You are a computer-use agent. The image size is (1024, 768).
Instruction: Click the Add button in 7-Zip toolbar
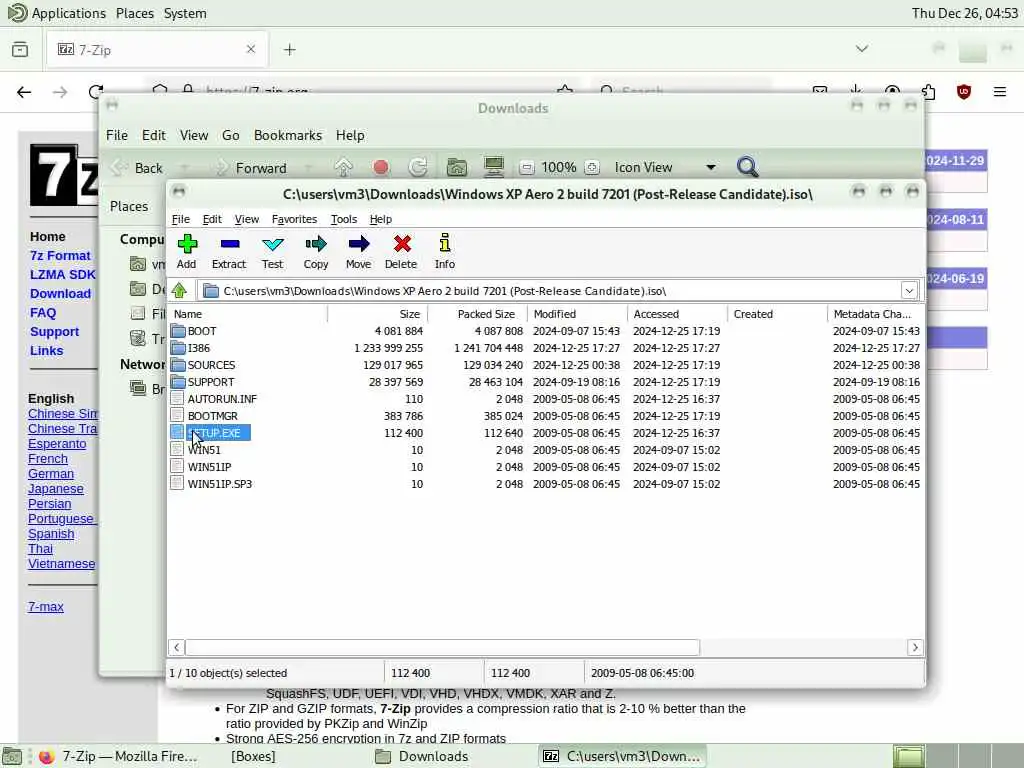coord(187,251)
